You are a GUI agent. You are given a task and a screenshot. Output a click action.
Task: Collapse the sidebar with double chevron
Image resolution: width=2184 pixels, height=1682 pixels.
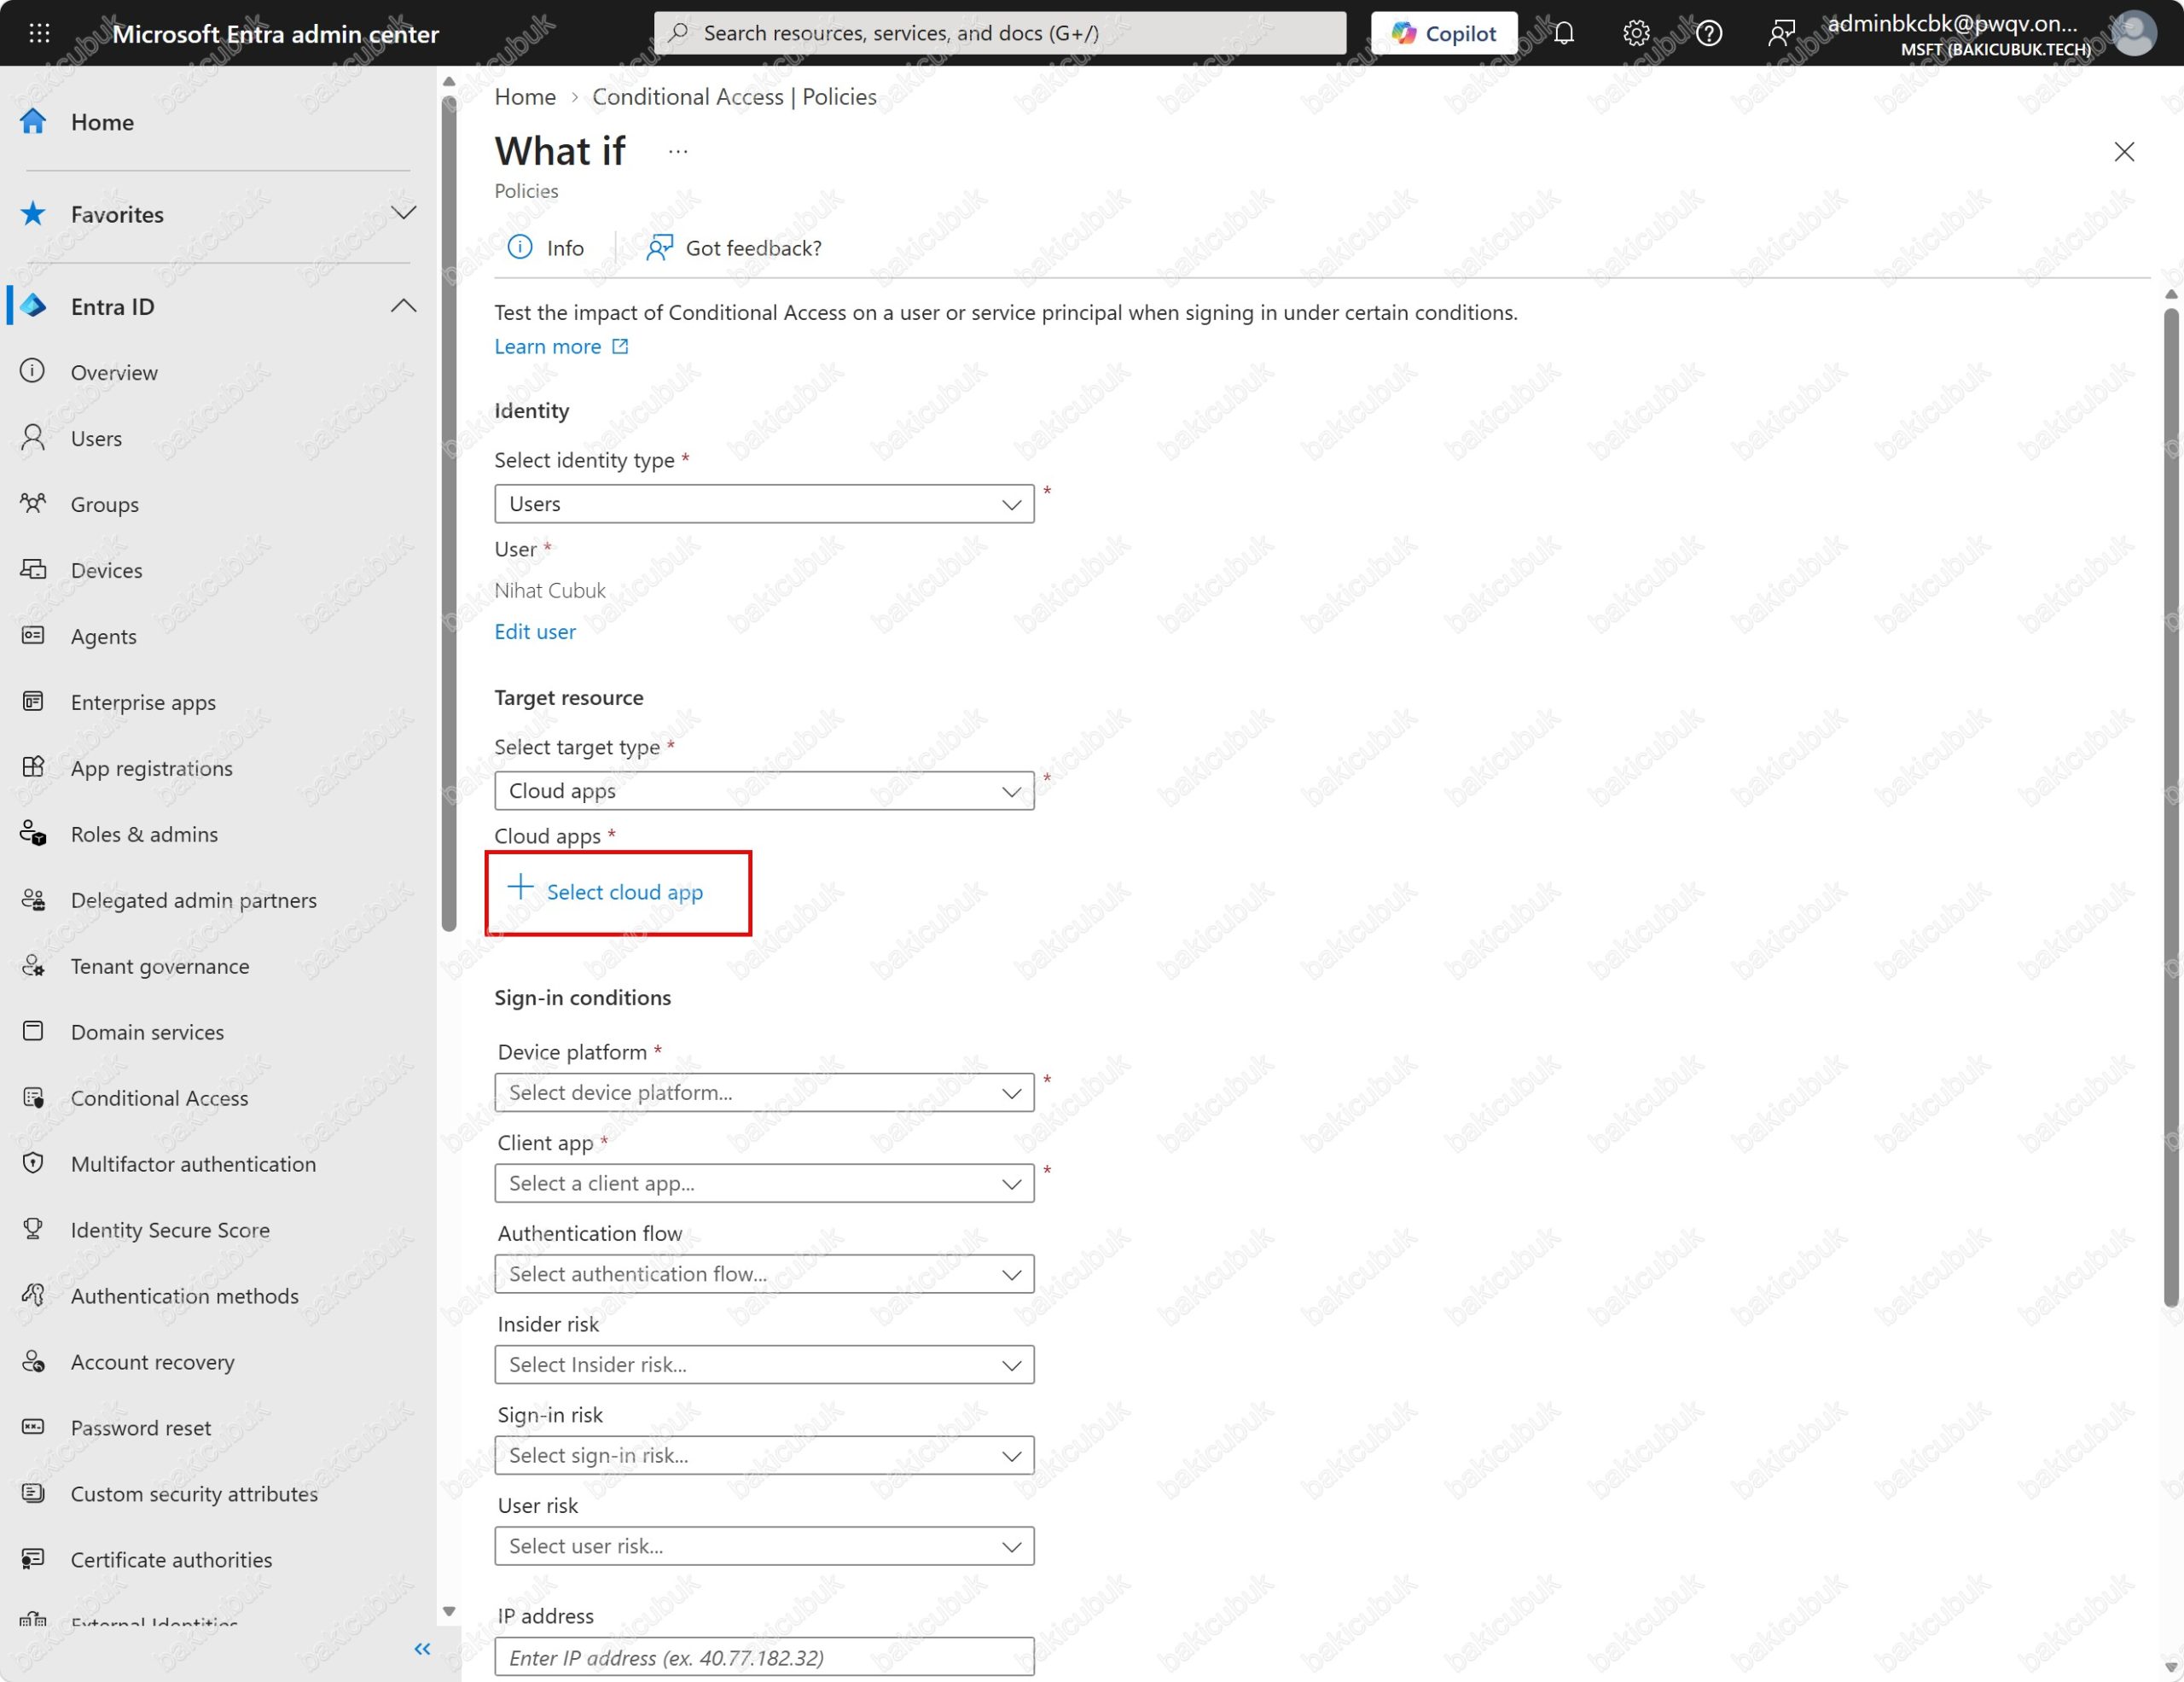coord(422,1648)
